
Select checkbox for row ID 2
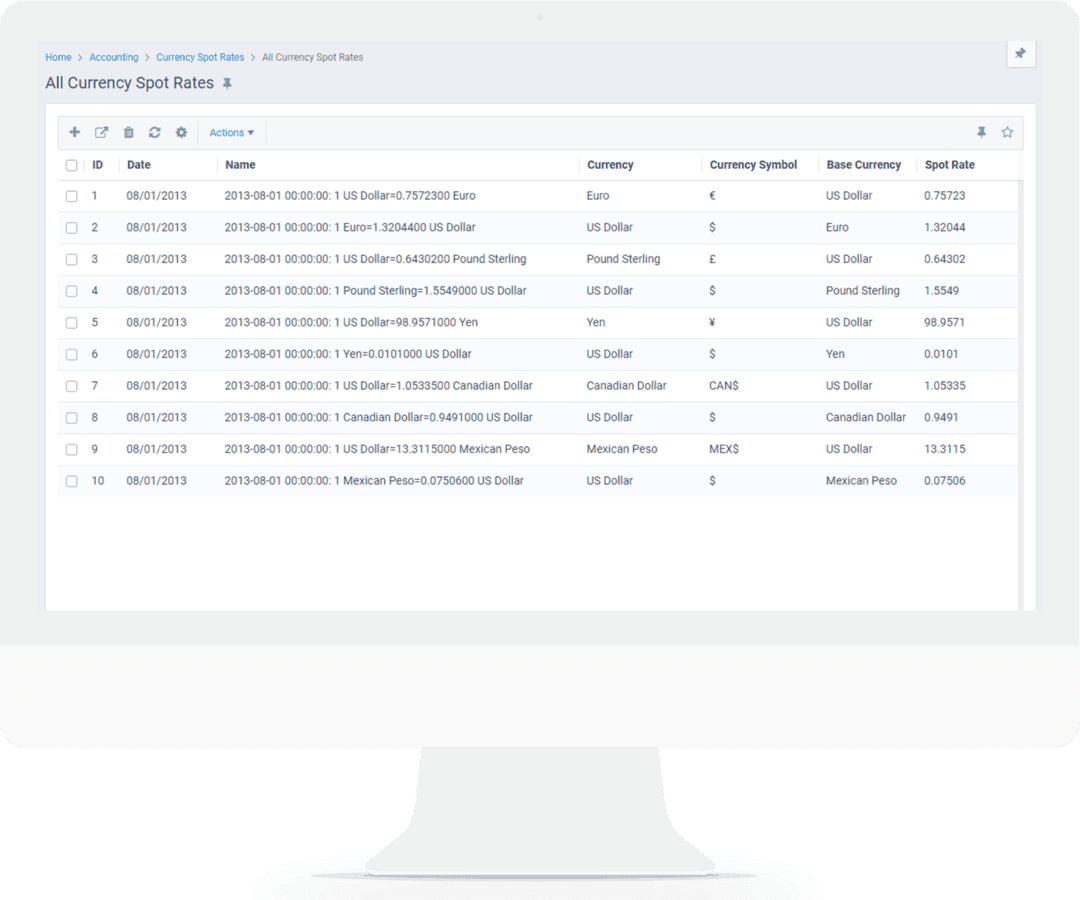[x=72, y=228]
